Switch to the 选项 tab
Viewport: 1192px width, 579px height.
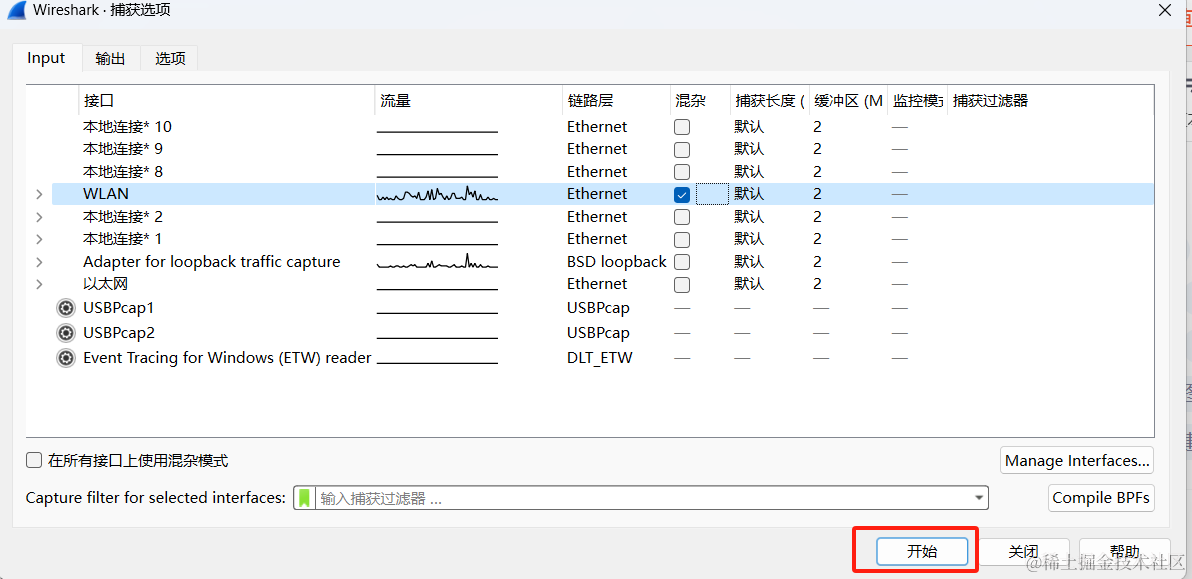(x=170, y=59)
